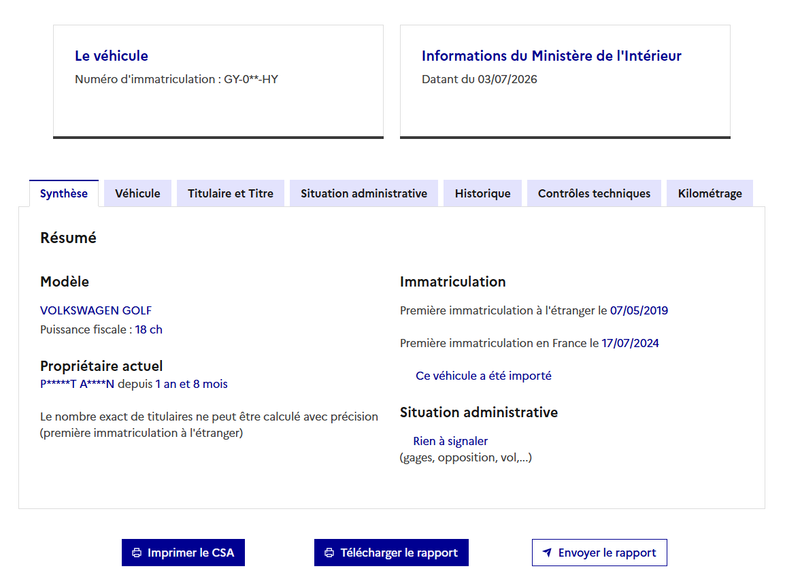Click the Envoyer le rapport button
Viewport: 800px width, 582px height.
tap(599, 552)
